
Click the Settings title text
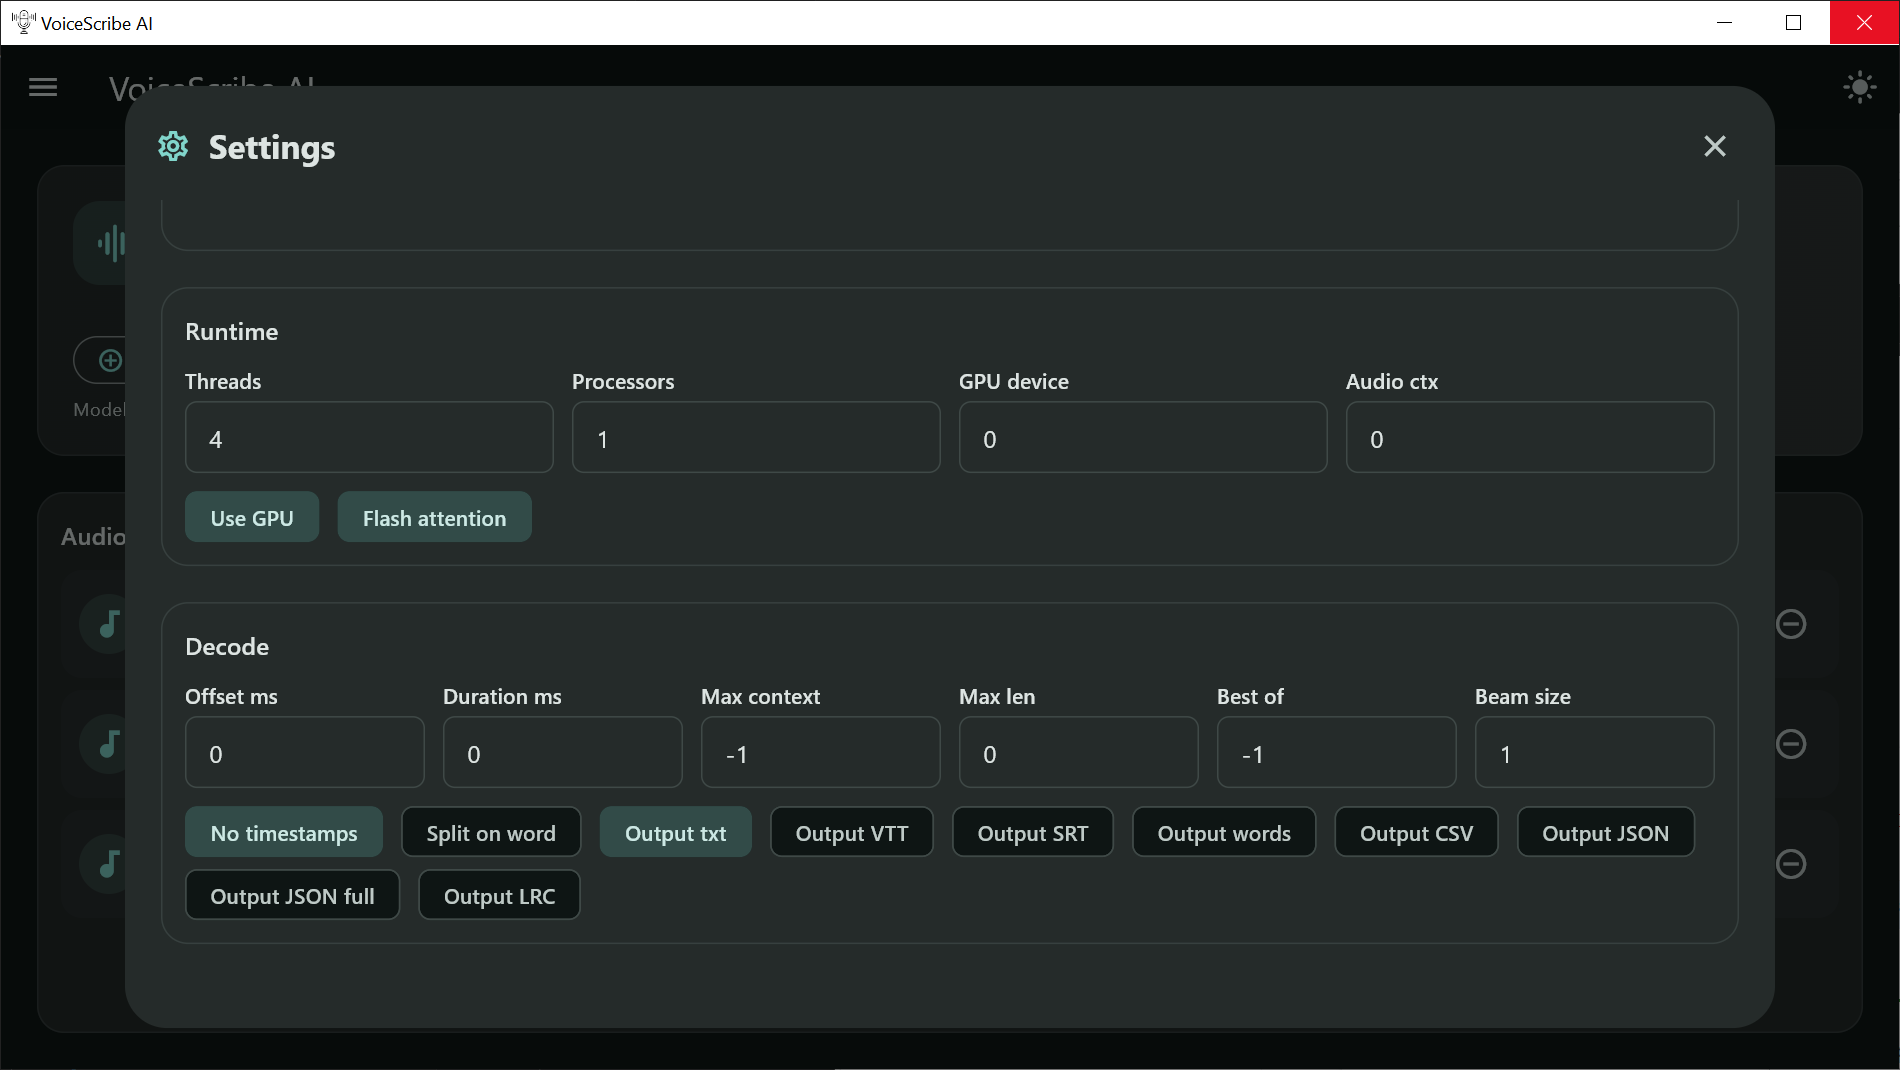272,147
